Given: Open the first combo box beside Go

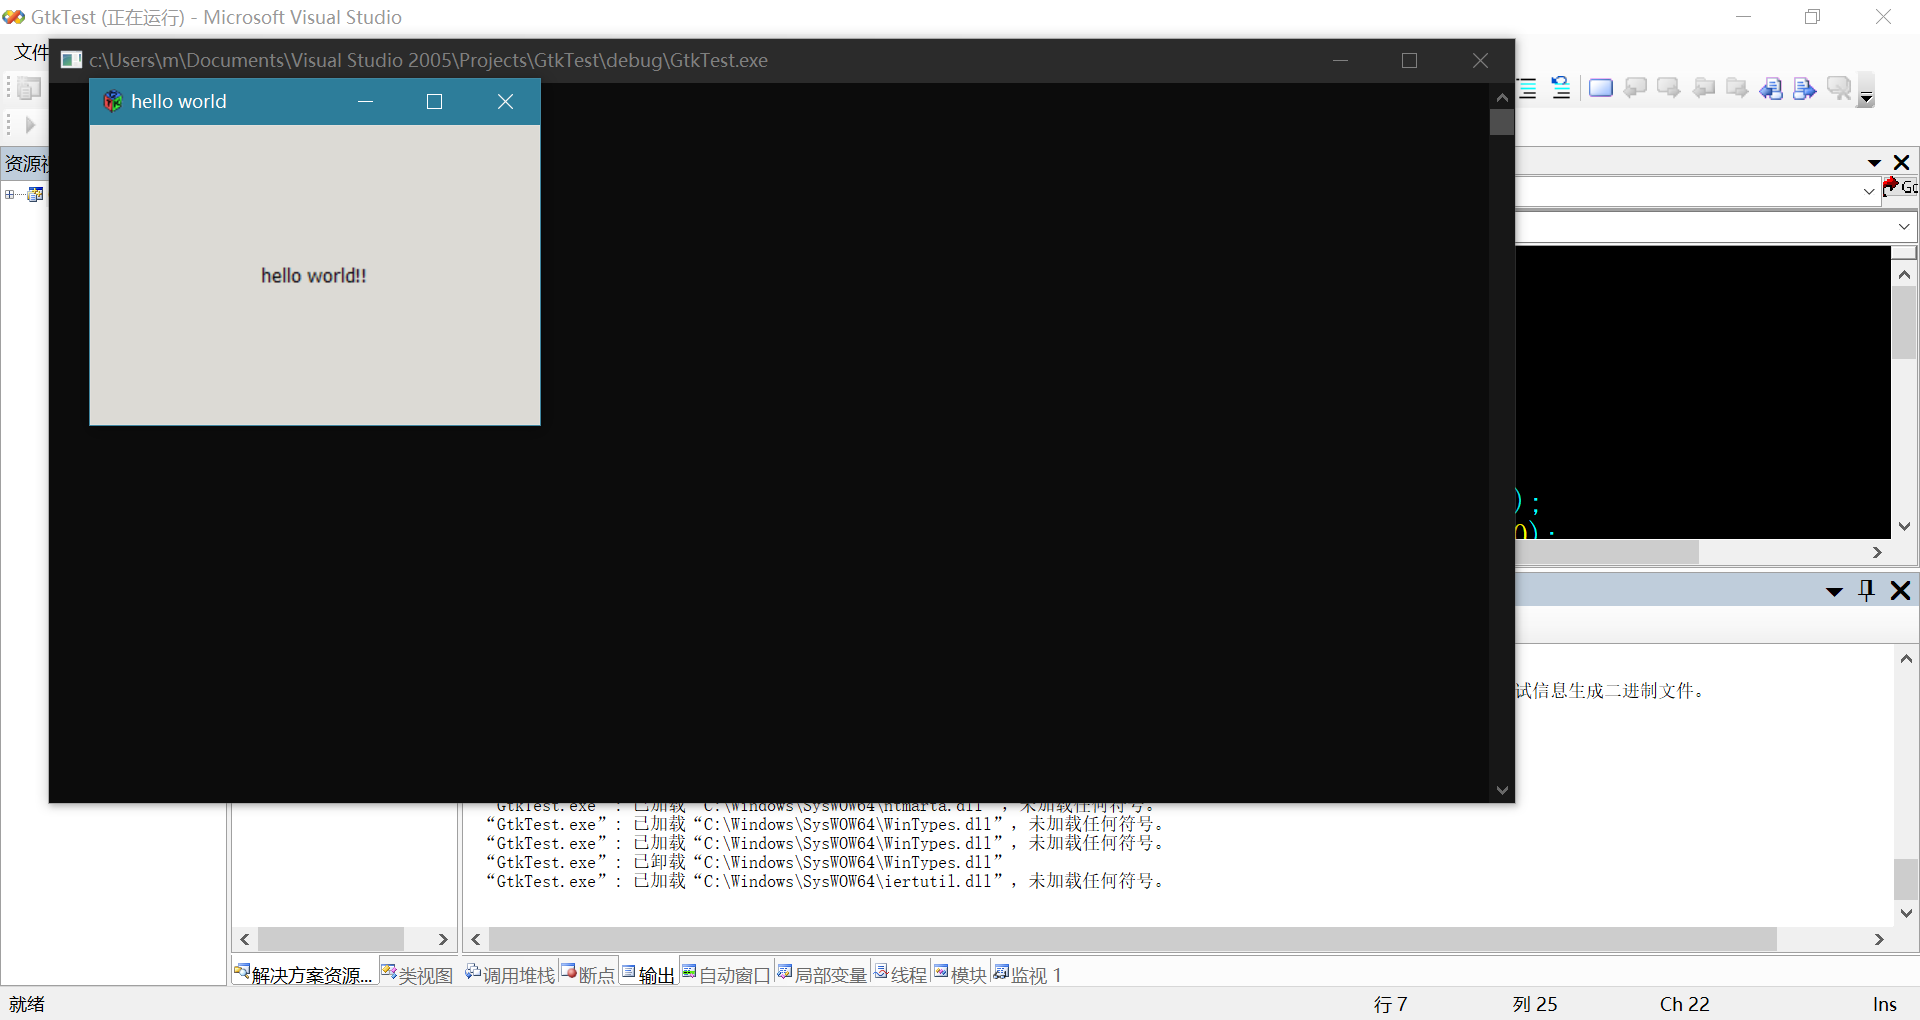Looking at the screenshot, I should [x=1868, y=191].
